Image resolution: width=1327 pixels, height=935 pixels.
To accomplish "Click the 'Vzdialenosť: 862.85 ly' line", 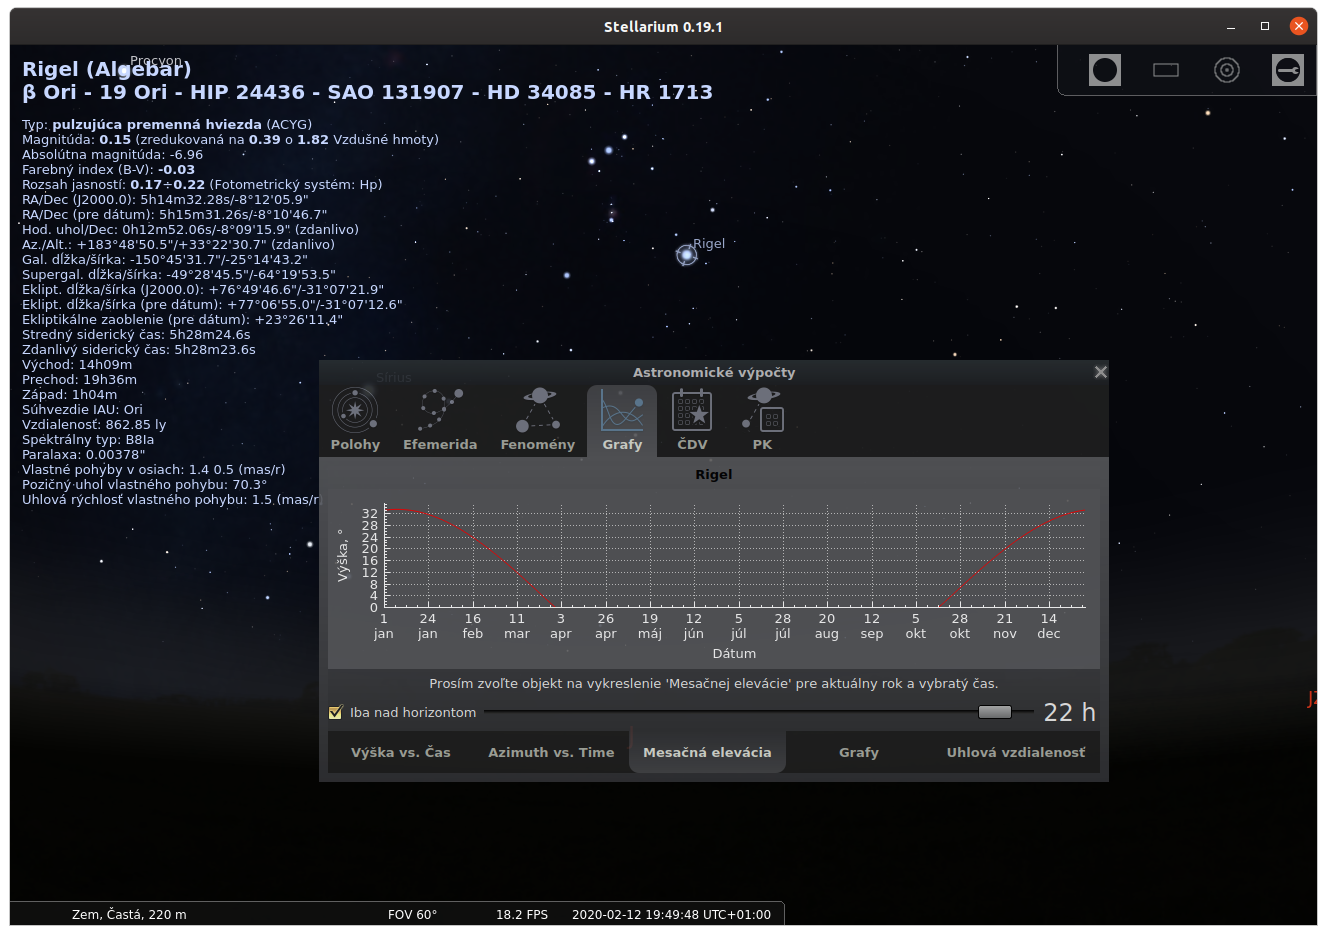I will click(94, 424).
